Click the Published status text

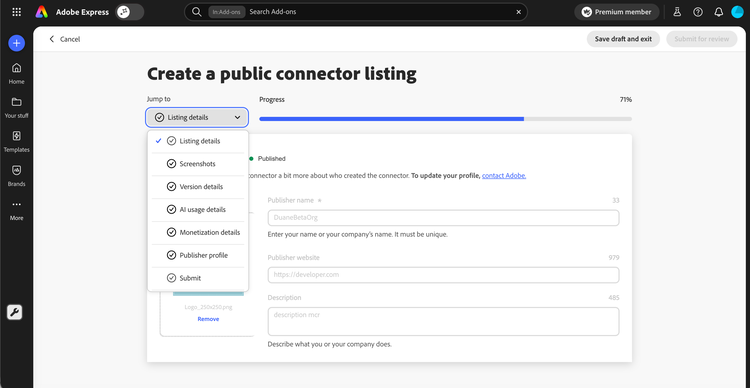point(272,158)
